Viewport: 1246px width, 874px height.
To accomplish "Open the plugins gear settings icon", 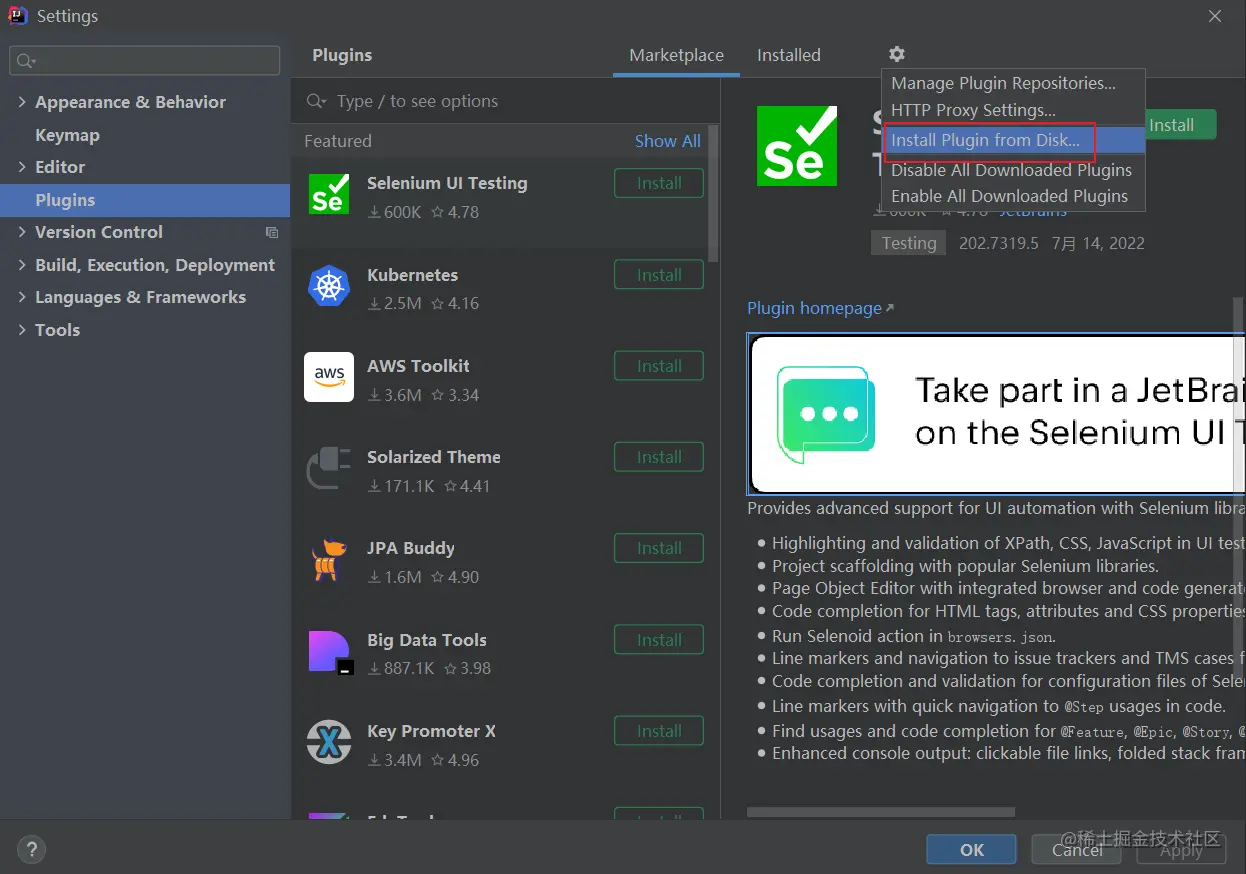I will [897, 55].
